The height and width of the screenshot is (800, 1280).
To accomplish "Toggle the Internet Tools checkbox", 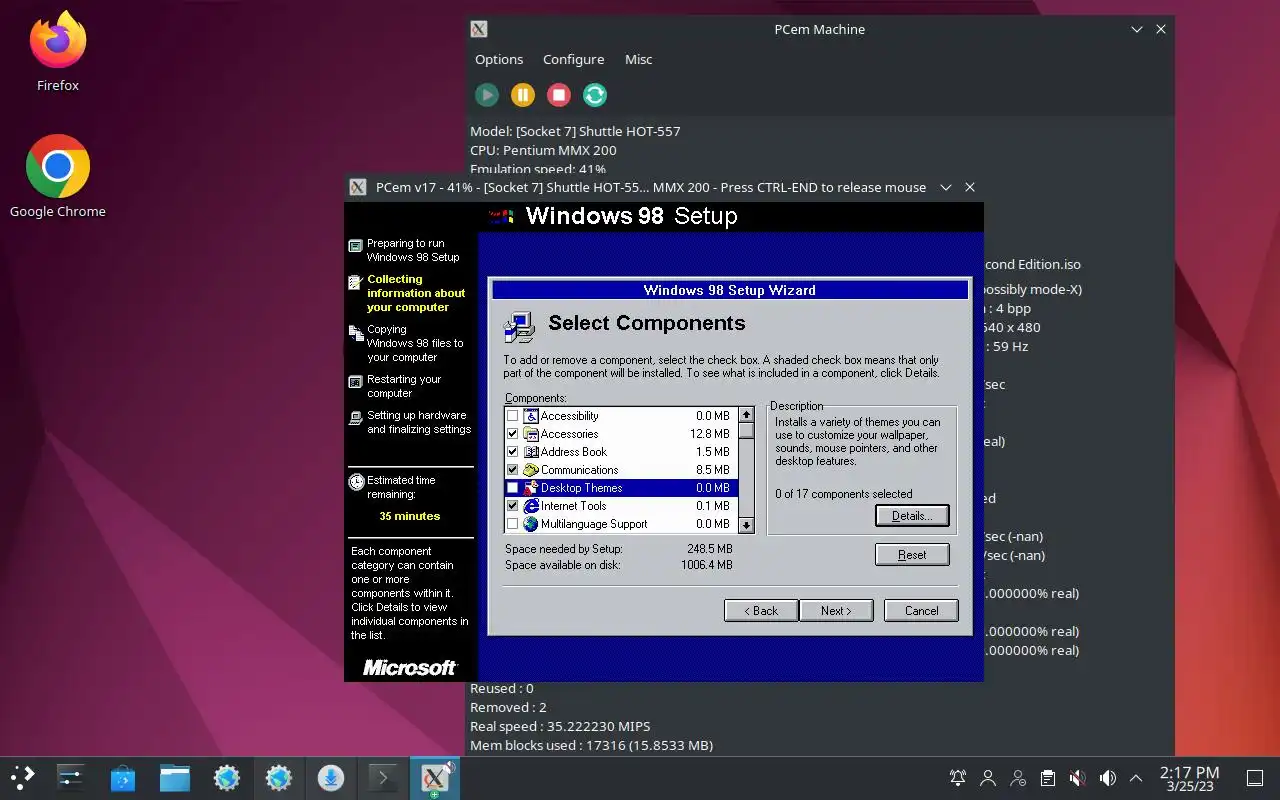I will pos(513,506).
